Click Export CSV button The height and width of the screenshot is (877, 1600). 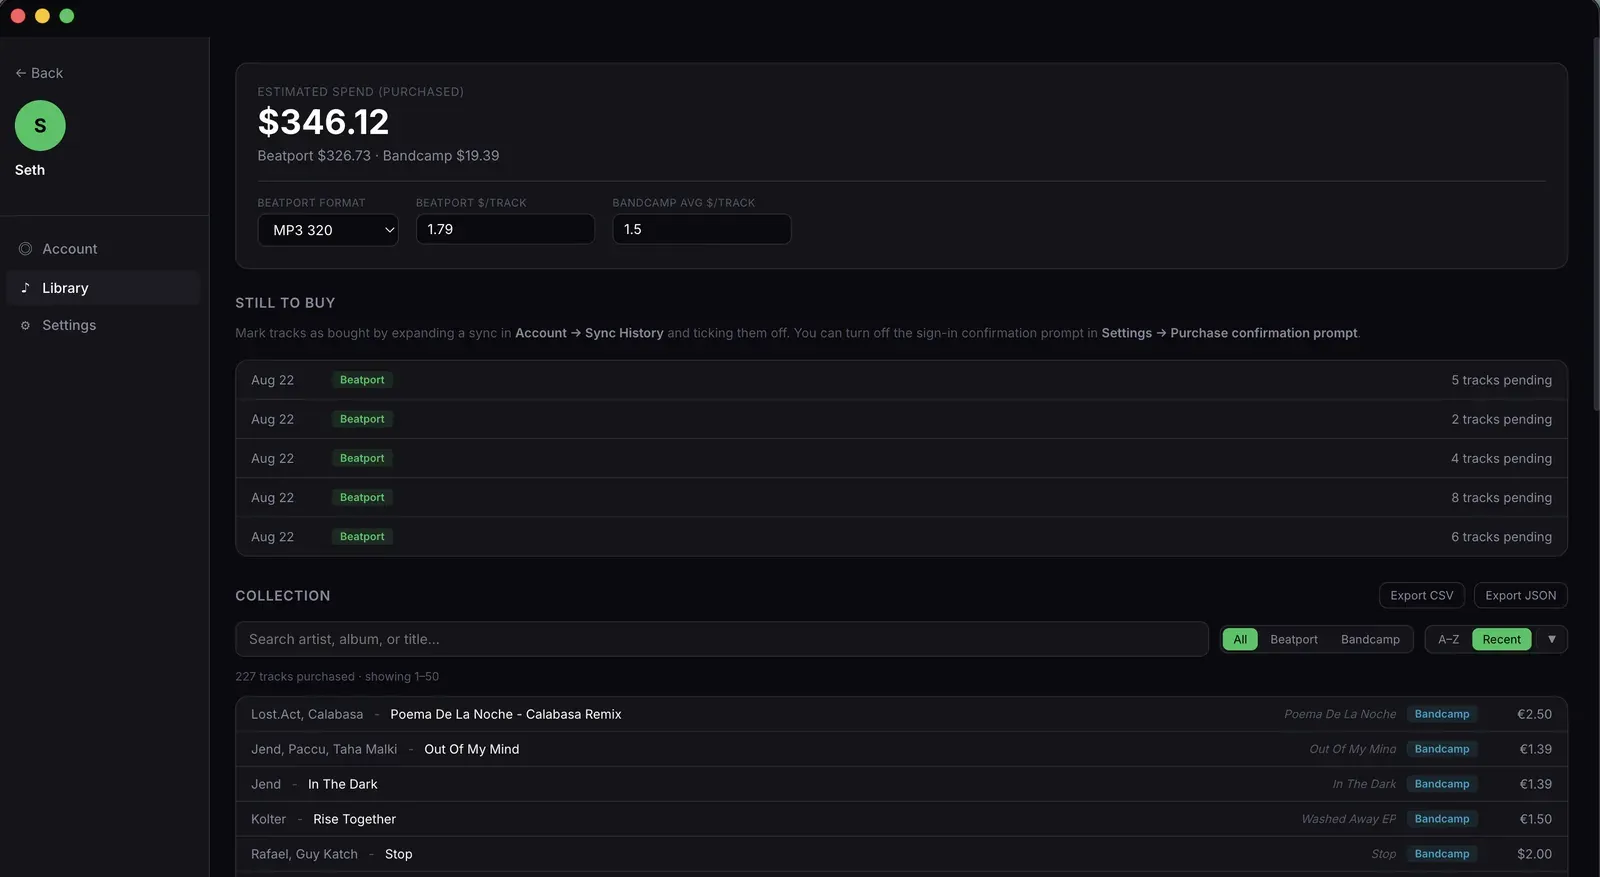pyautogui.click(x=1422, y=595)
